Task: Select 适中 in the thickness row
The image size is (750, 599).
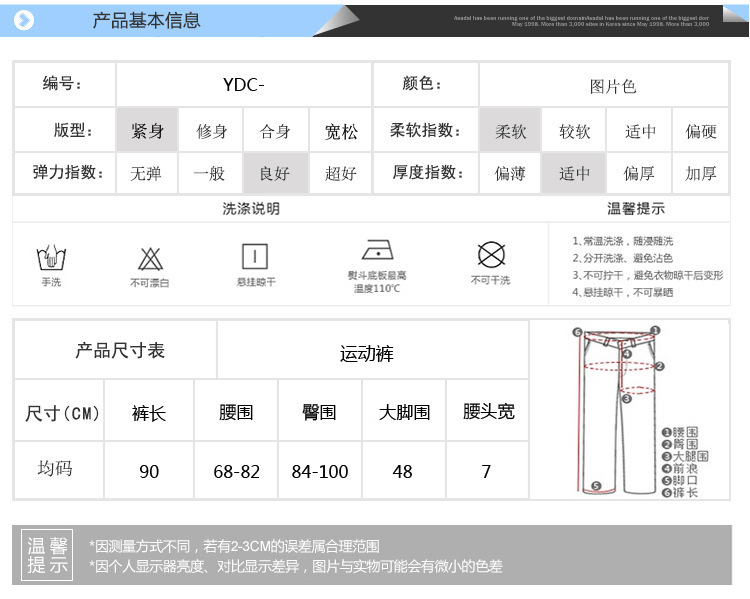Action: pos(575,173)
